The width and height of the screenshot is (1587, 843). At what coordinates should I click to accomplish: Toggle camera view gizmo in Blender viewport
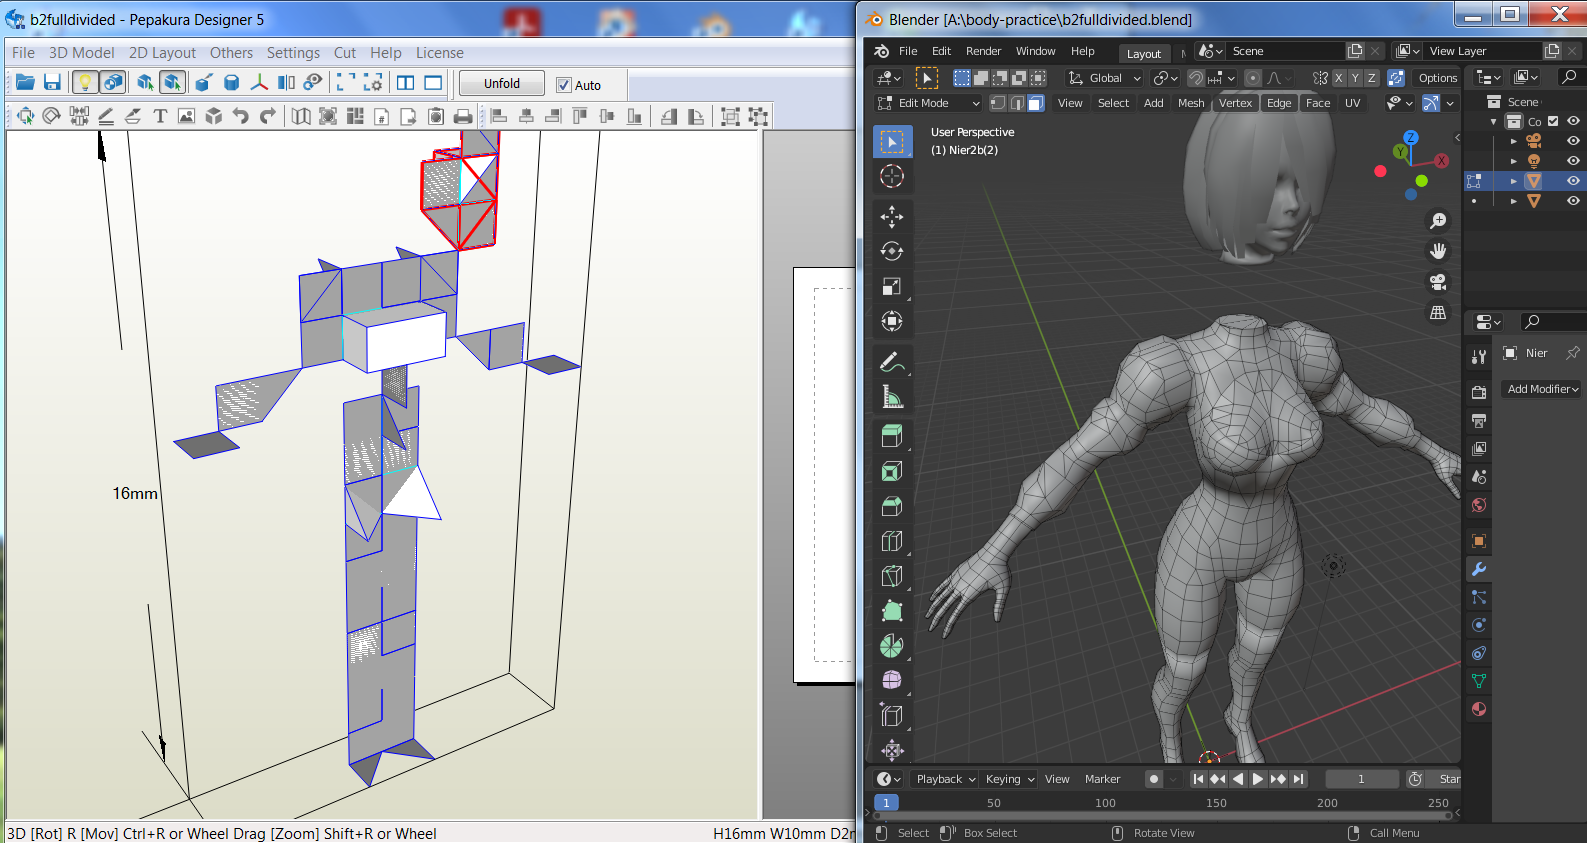coord(1438,282)
